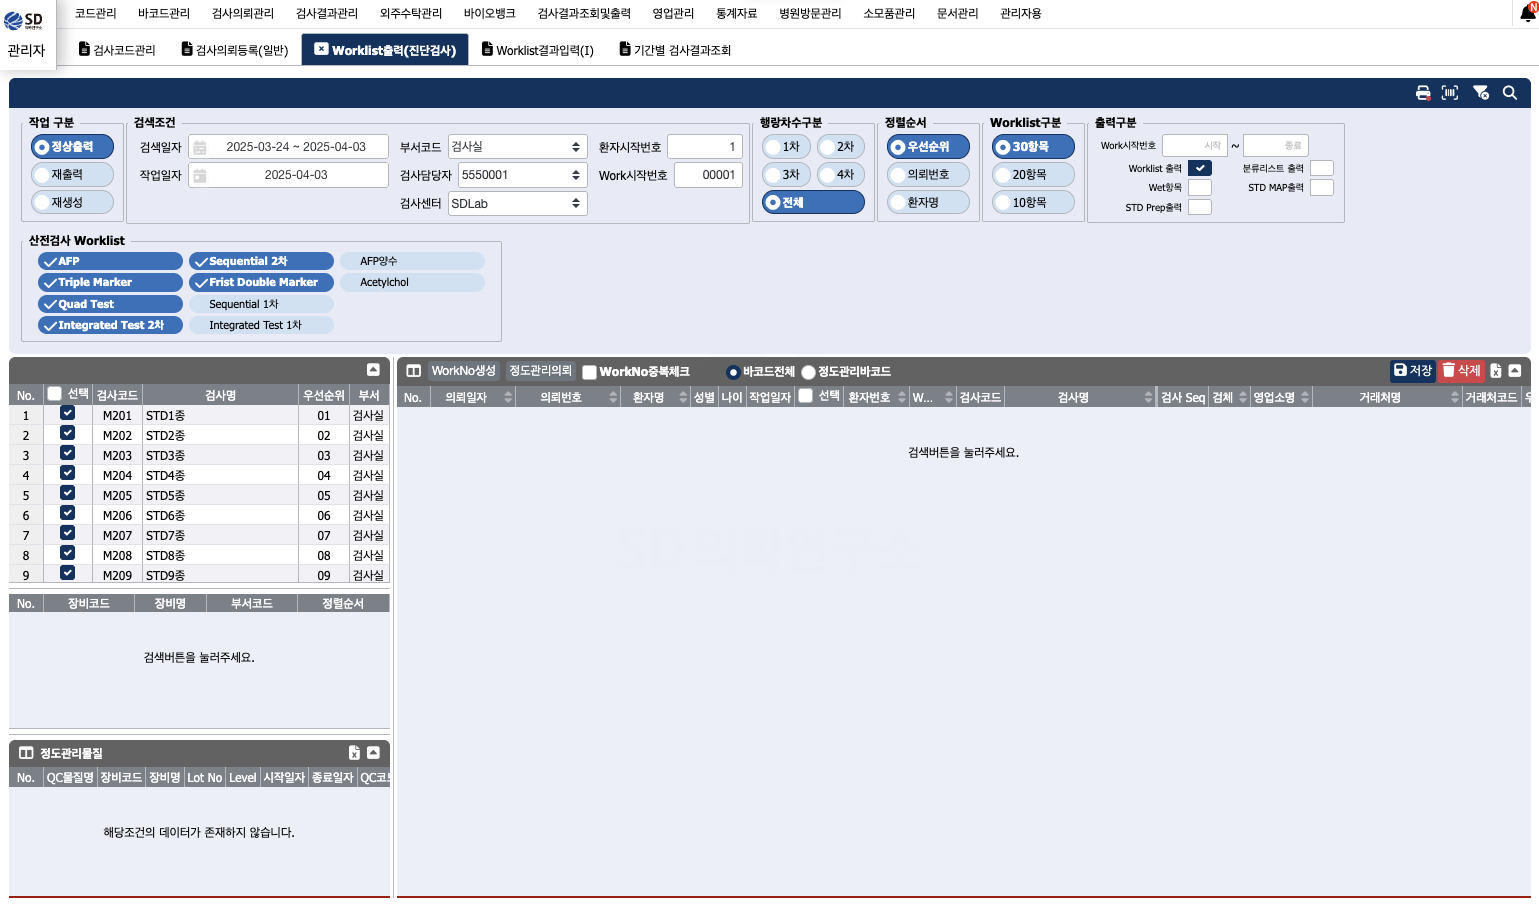Screen dimensions: 1539x904
Task: Switch to the Worklist결과입력(I) tab
Action: (538, 50)
